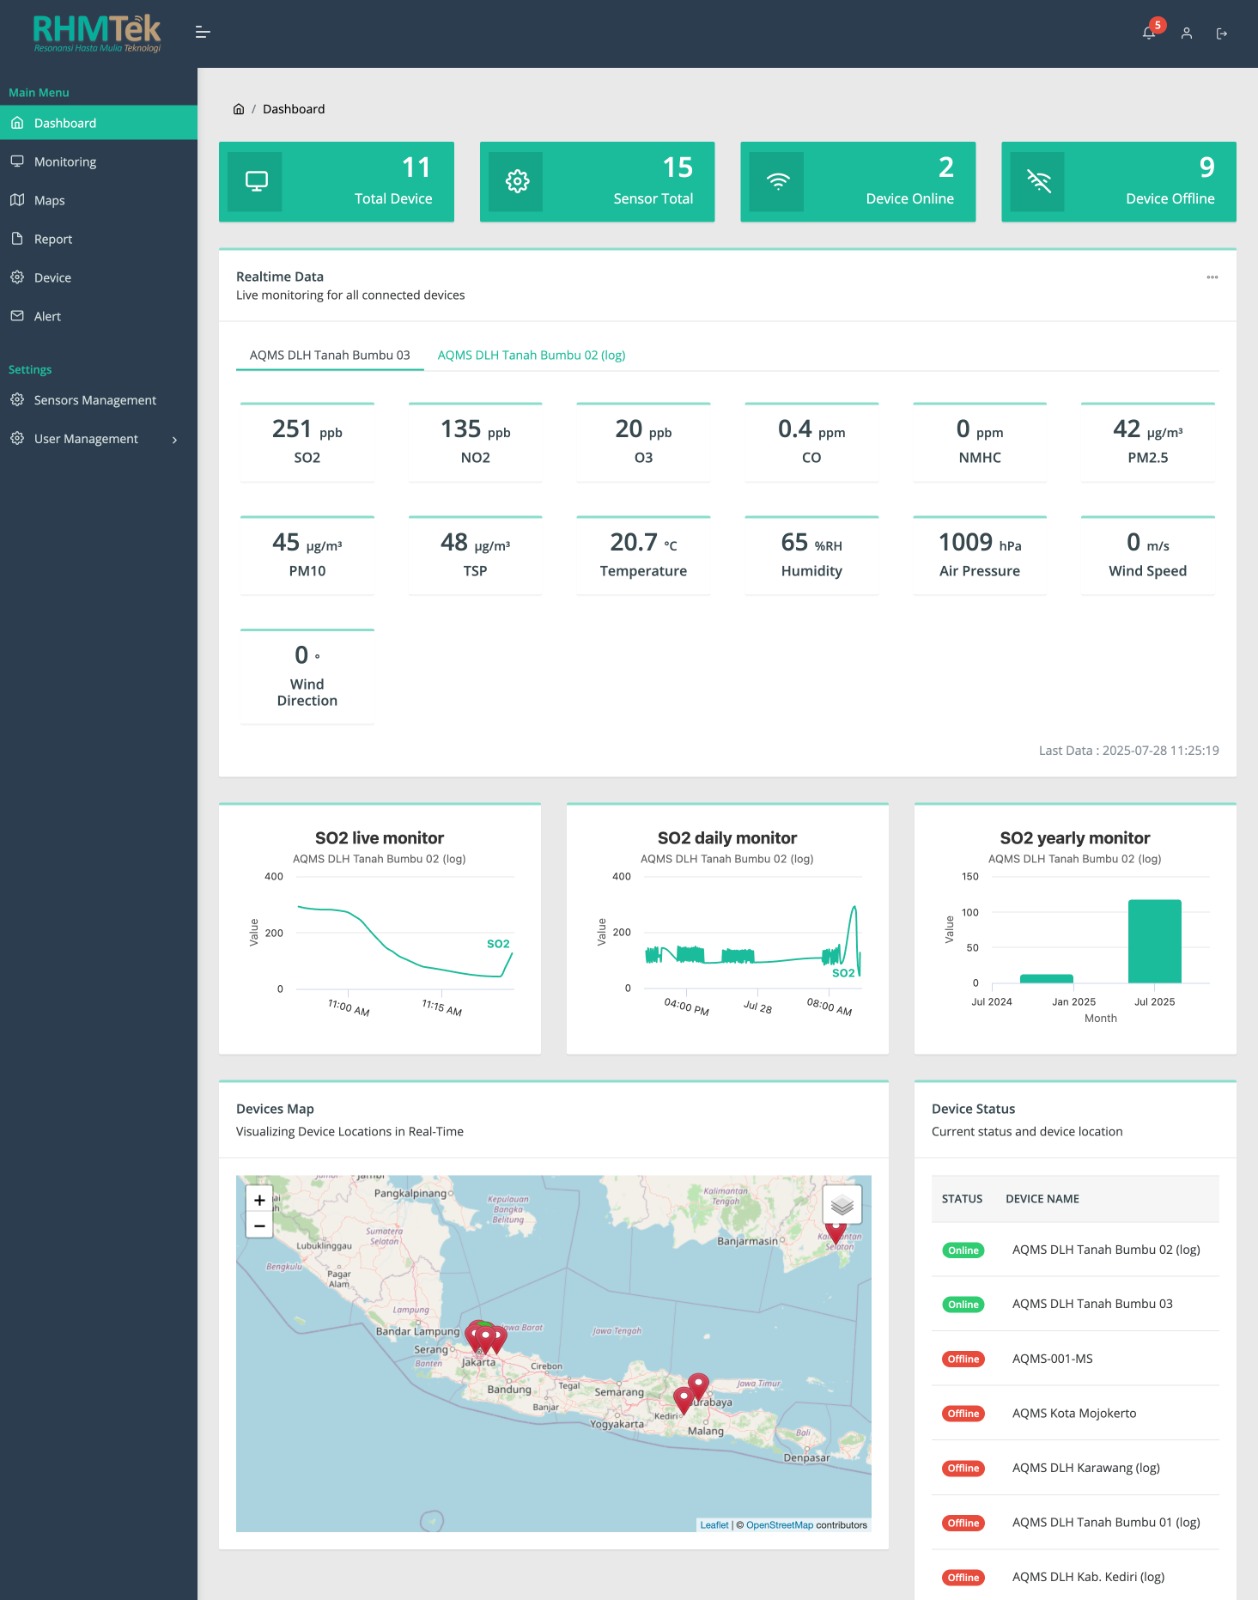Click the notification bell icon
Image resolution: width=1258 pixels, height=1600 pixels.
tap(1149, 33)
